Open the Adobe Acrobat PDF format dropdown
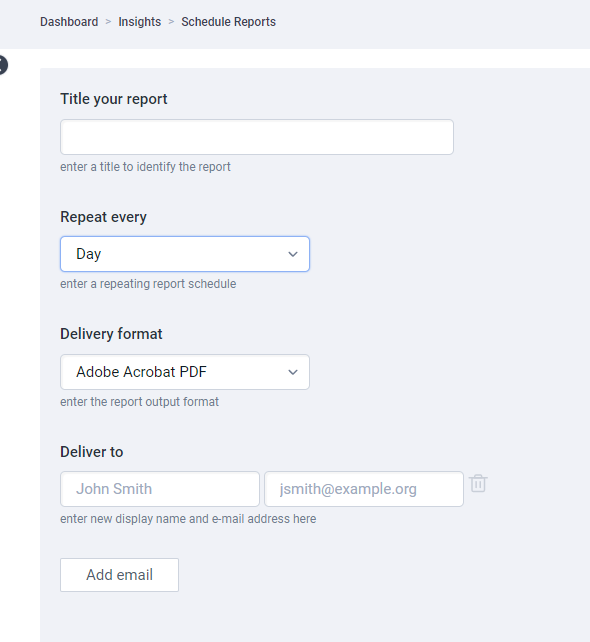The width and height of the screenshot is (590, 642). click(x=185, y=372)
